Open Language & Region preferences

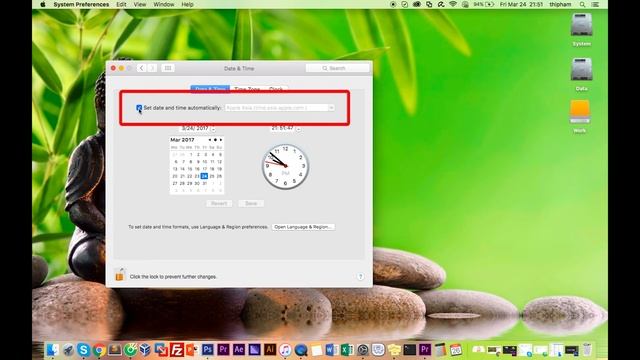tap(303, 227)
